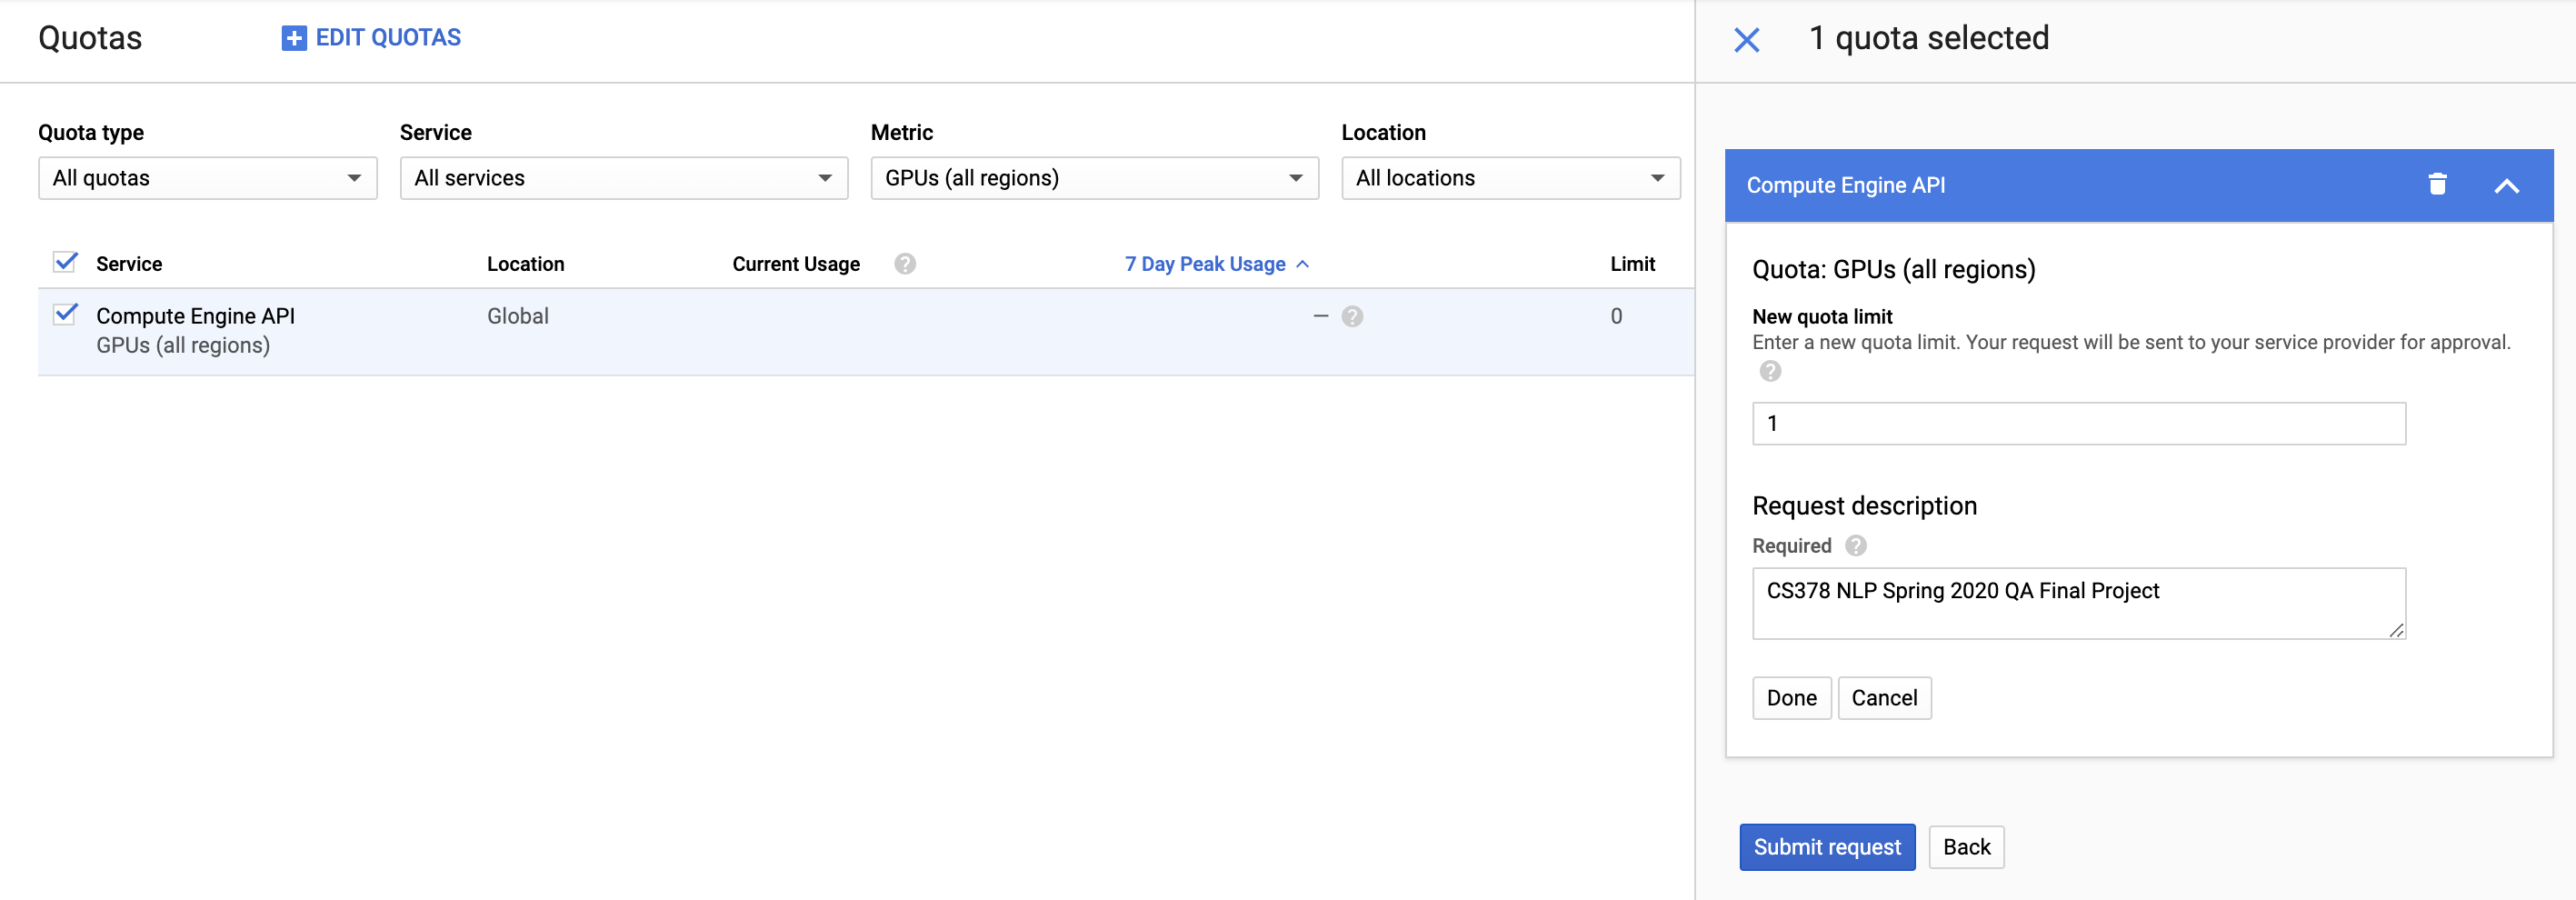The image size is (2576, 900).
Task: Open the Service filter dropdown
Action: pyautogui.click(x=623, y=178)
